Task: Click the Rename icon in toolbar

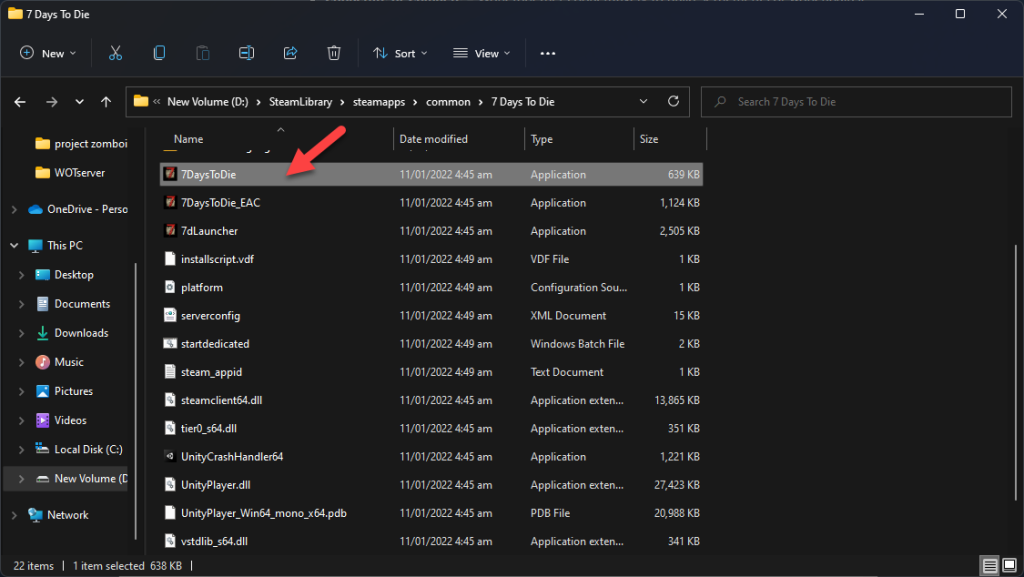Action: click(x=246, y=54)
